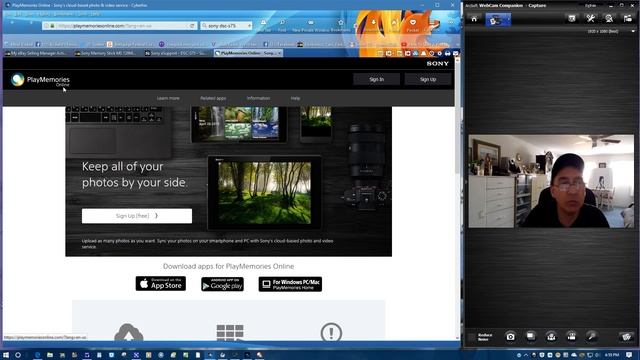Image resolution: width=640 pixels, height=360 pixels.
Task: Click the Home icon in WebCam Companion
Action: pyautogui.click(x=474, y=19)
